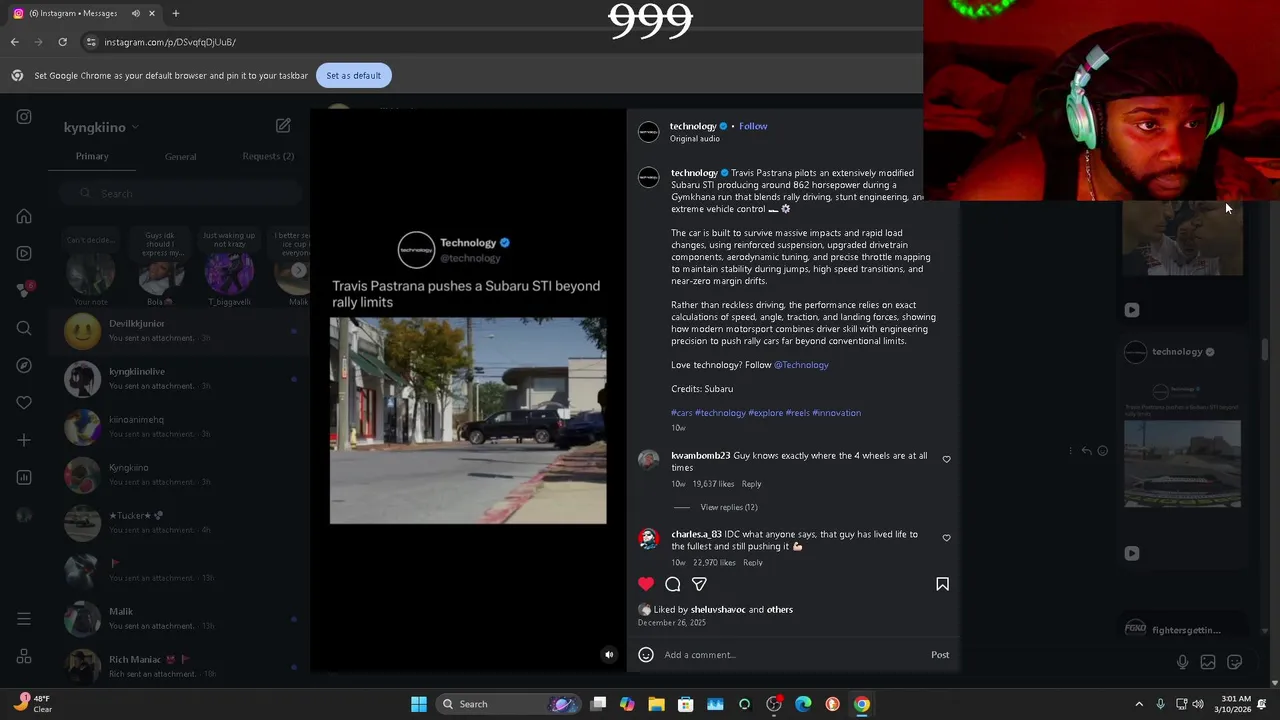The image size is (1280, 720).
Task: Open the Dashboard chart icon in sidebar
Action: [x=24, y=477]
